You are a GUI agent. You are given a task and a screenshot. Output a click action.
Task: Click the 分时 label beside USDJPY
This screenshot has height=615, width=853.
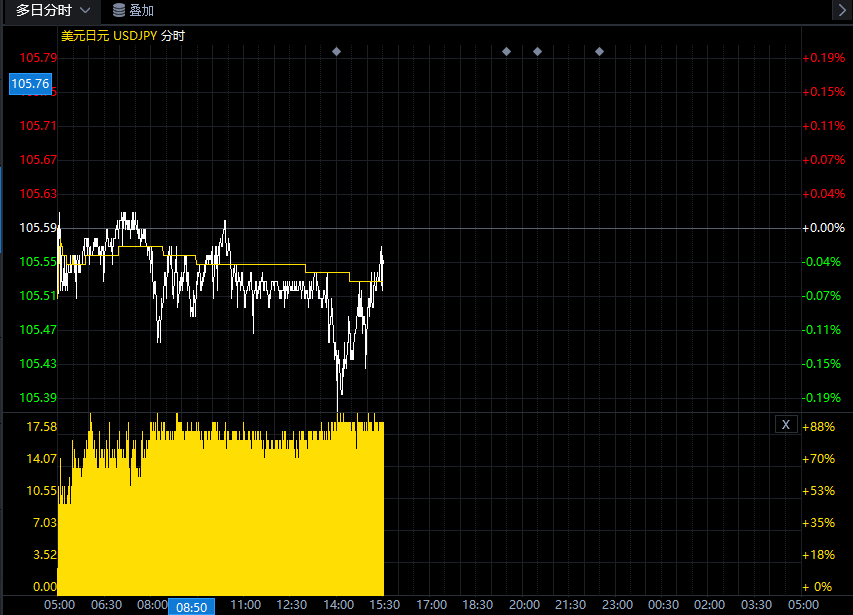(172, 35)
